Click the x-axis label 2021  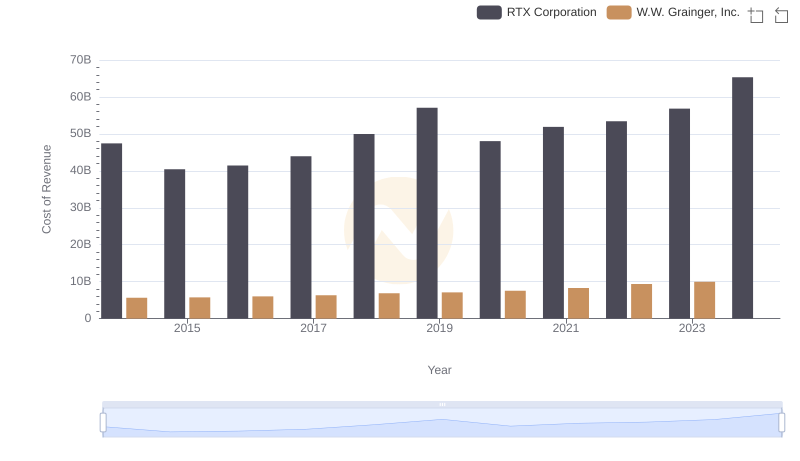click(566, 328)
